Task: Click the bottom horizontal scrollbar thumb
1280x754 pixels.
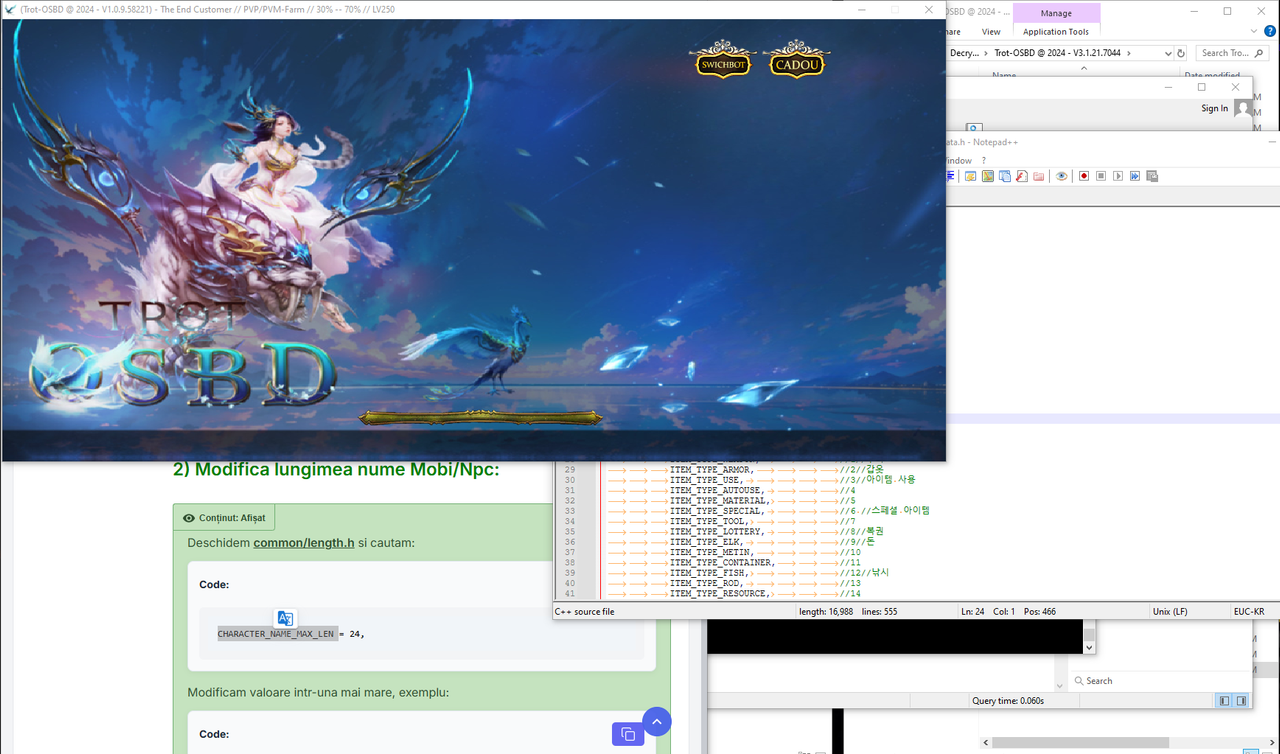Action: 1081,742
